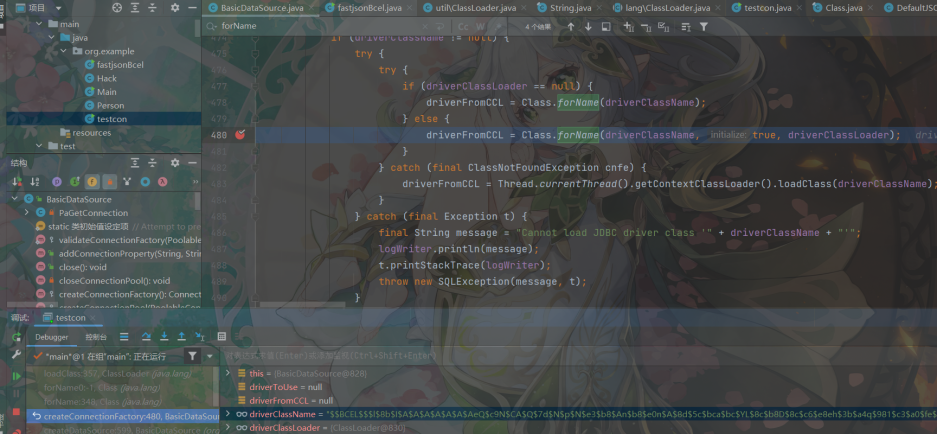Click Step Out in debugger toolbar
The image size is (937, 434).
(182, 337)
